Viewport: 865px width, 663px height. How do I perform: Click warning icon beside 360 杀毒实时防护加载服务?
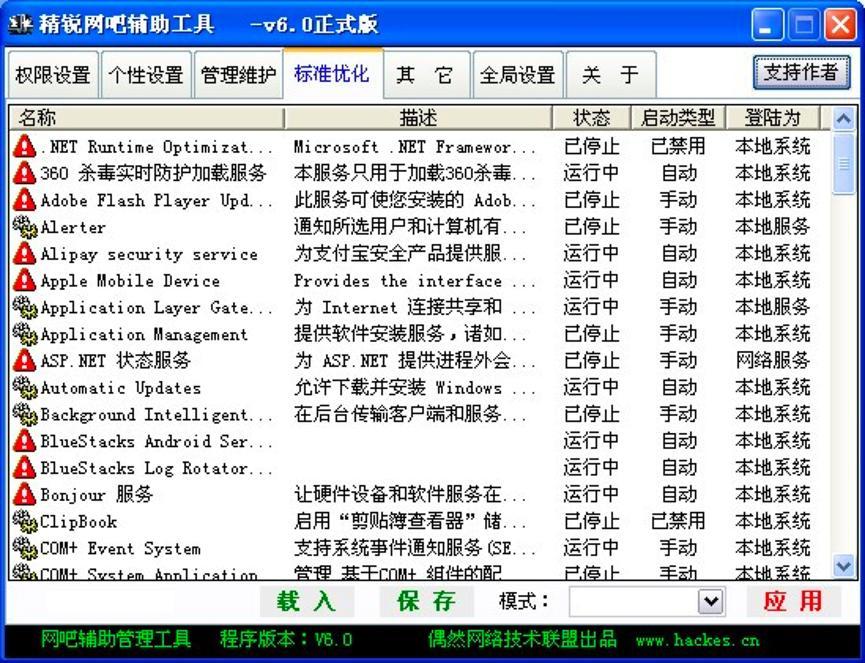(24, 173)
